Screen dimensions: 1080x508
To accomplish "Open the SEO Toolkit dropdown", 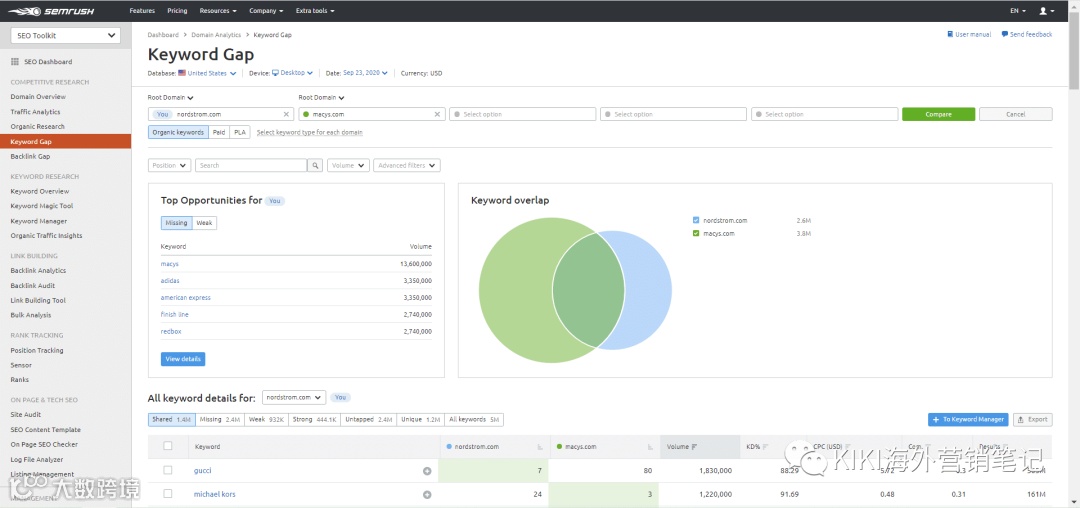I will (x=65, y=36).
